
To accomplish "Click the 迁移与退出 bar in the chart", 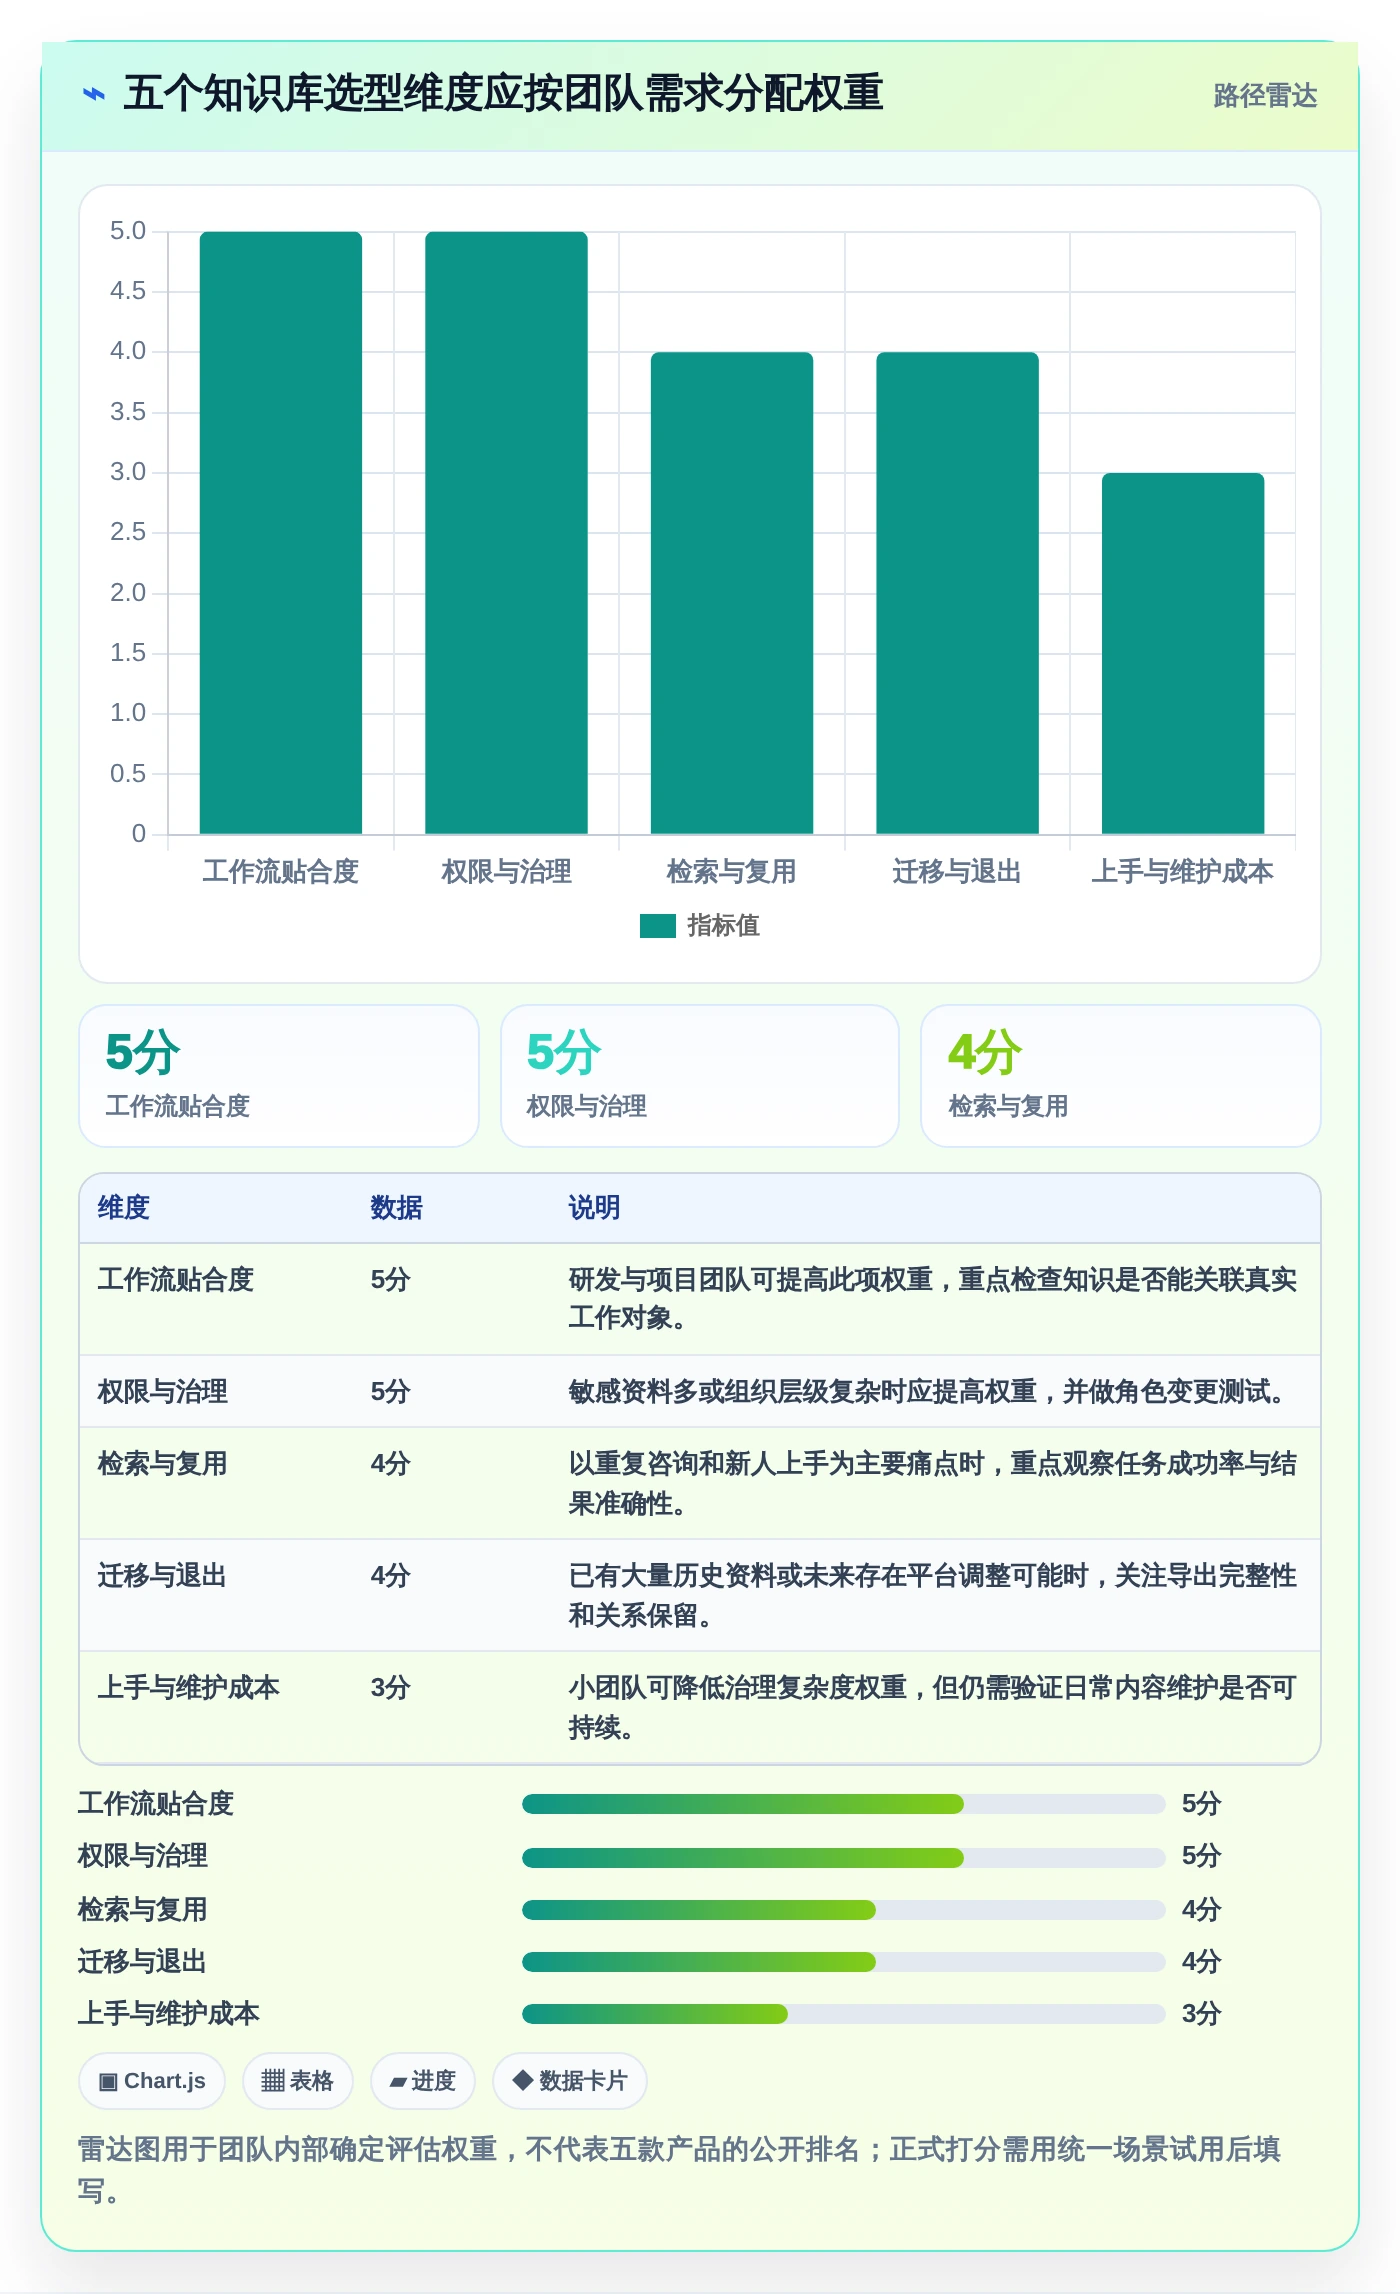I will click(x=957, y=593).
